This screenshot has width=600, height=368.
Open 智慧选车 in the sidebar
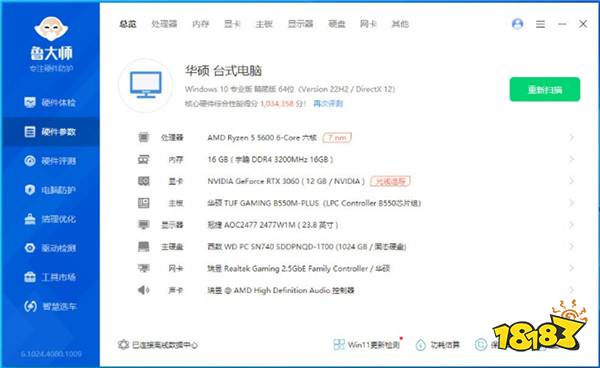point(50,306)
